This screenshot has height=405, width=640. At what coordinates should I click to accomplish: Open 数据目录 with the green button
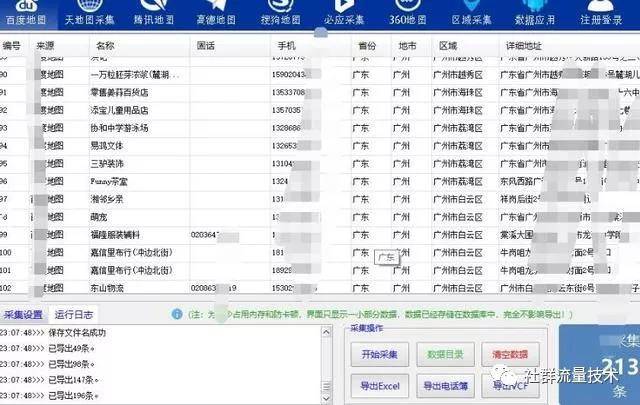point(445,354)
